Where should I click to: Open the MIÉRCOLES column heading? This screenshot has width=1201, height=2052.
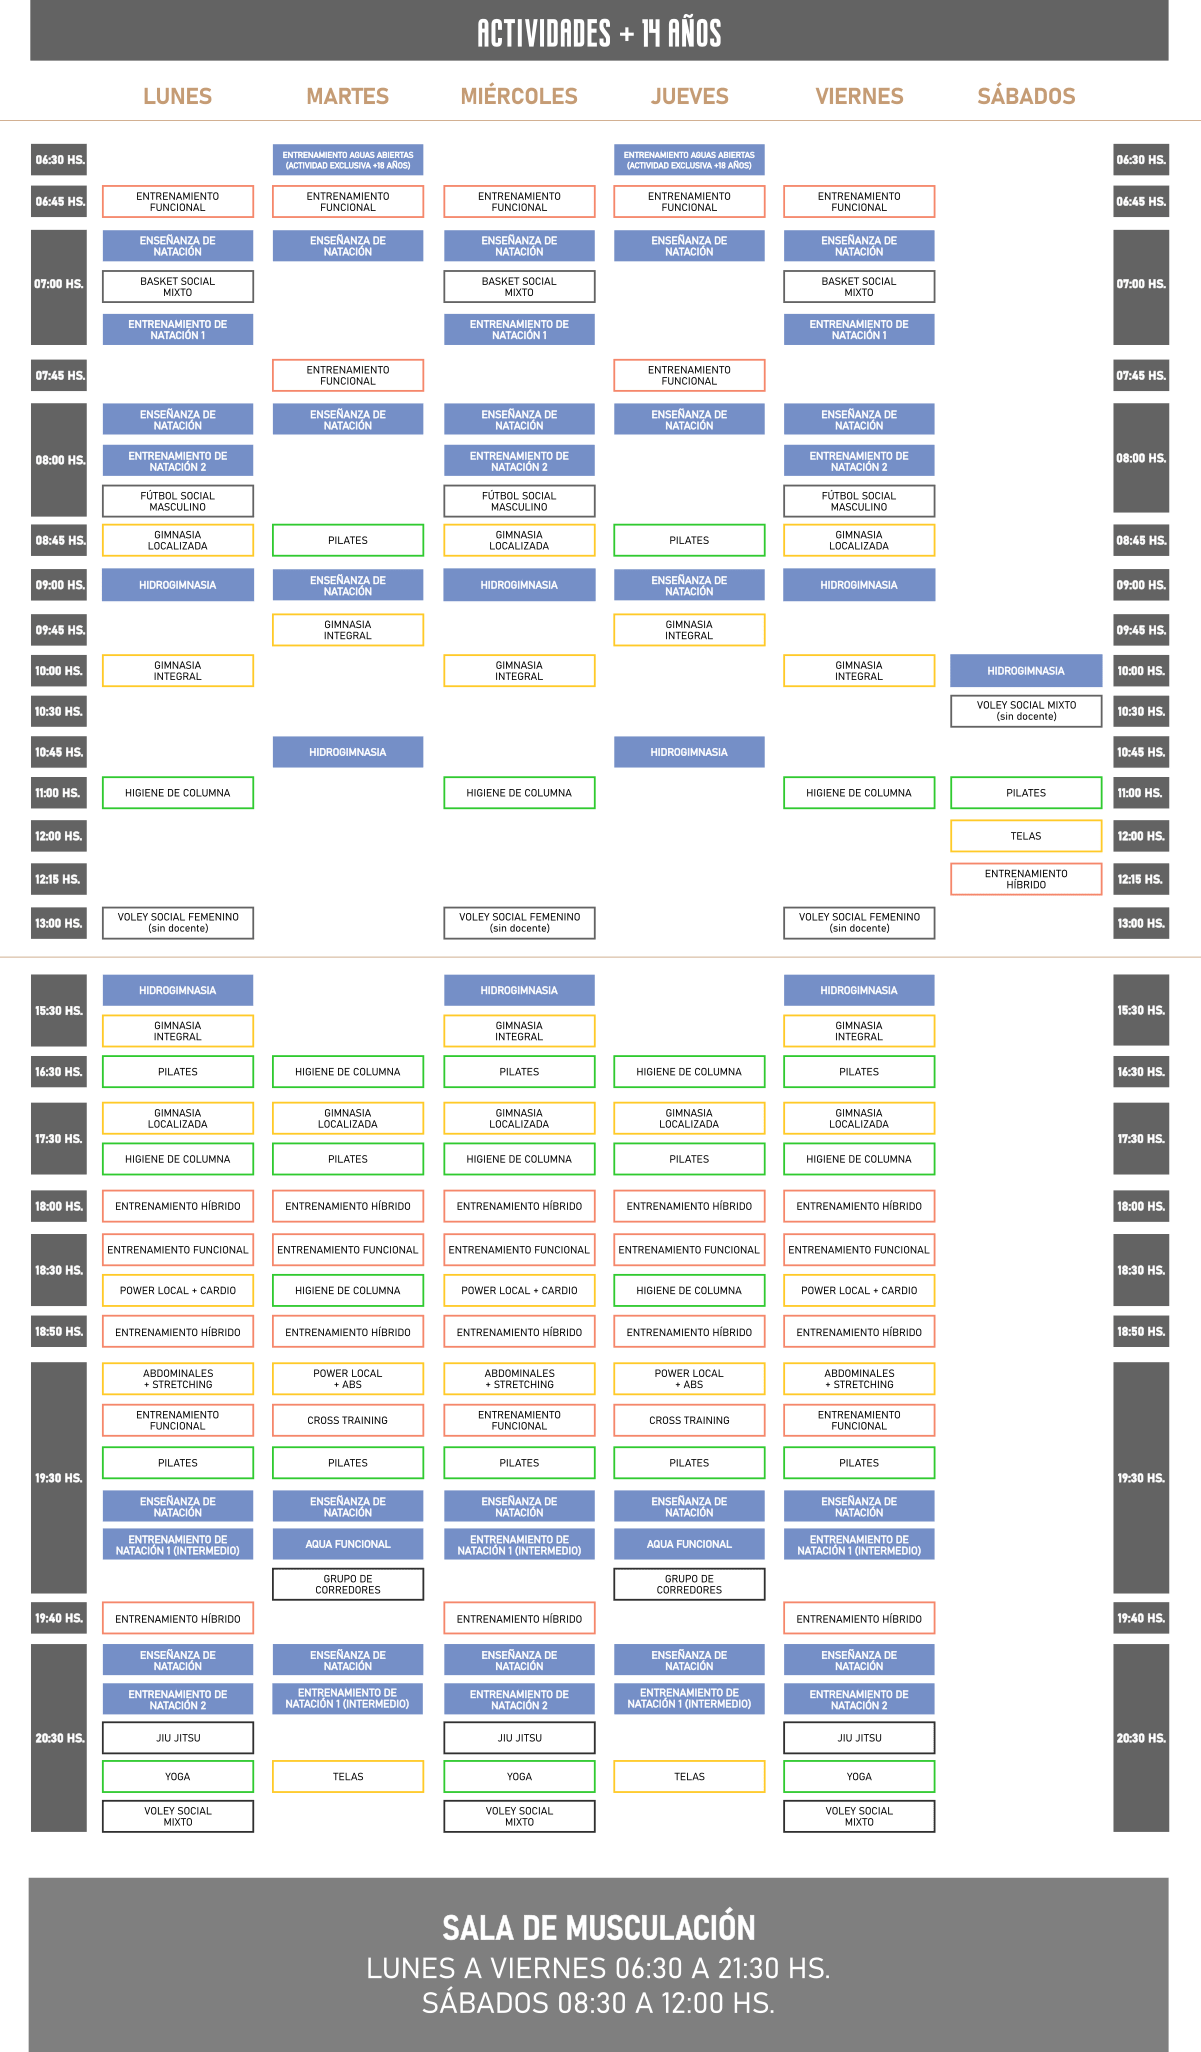[x=519, y=96]
